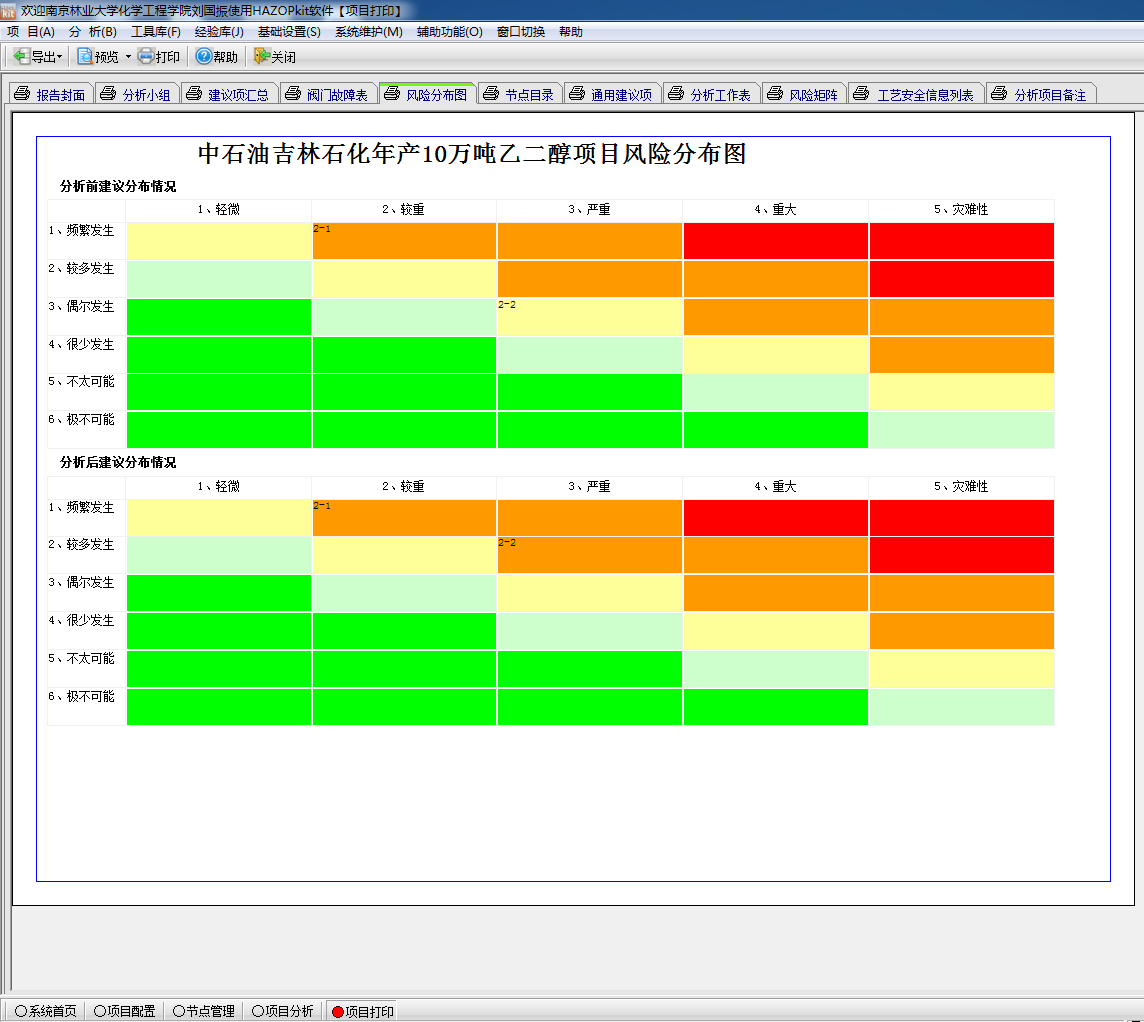Click the preview (预览) document icon
The width and height of the screenshot is (1144, 1022).
[x=85, y=56]
